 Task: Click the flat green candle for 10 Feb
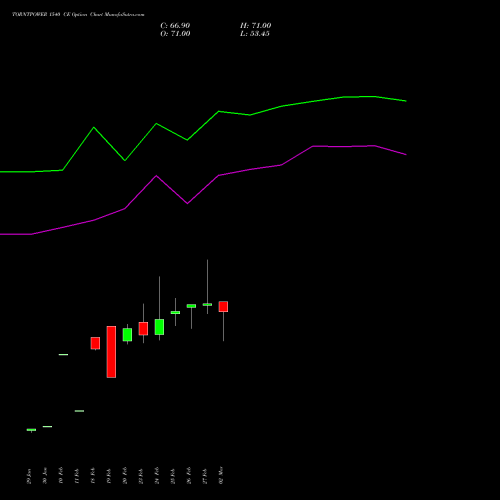[63, 354]
